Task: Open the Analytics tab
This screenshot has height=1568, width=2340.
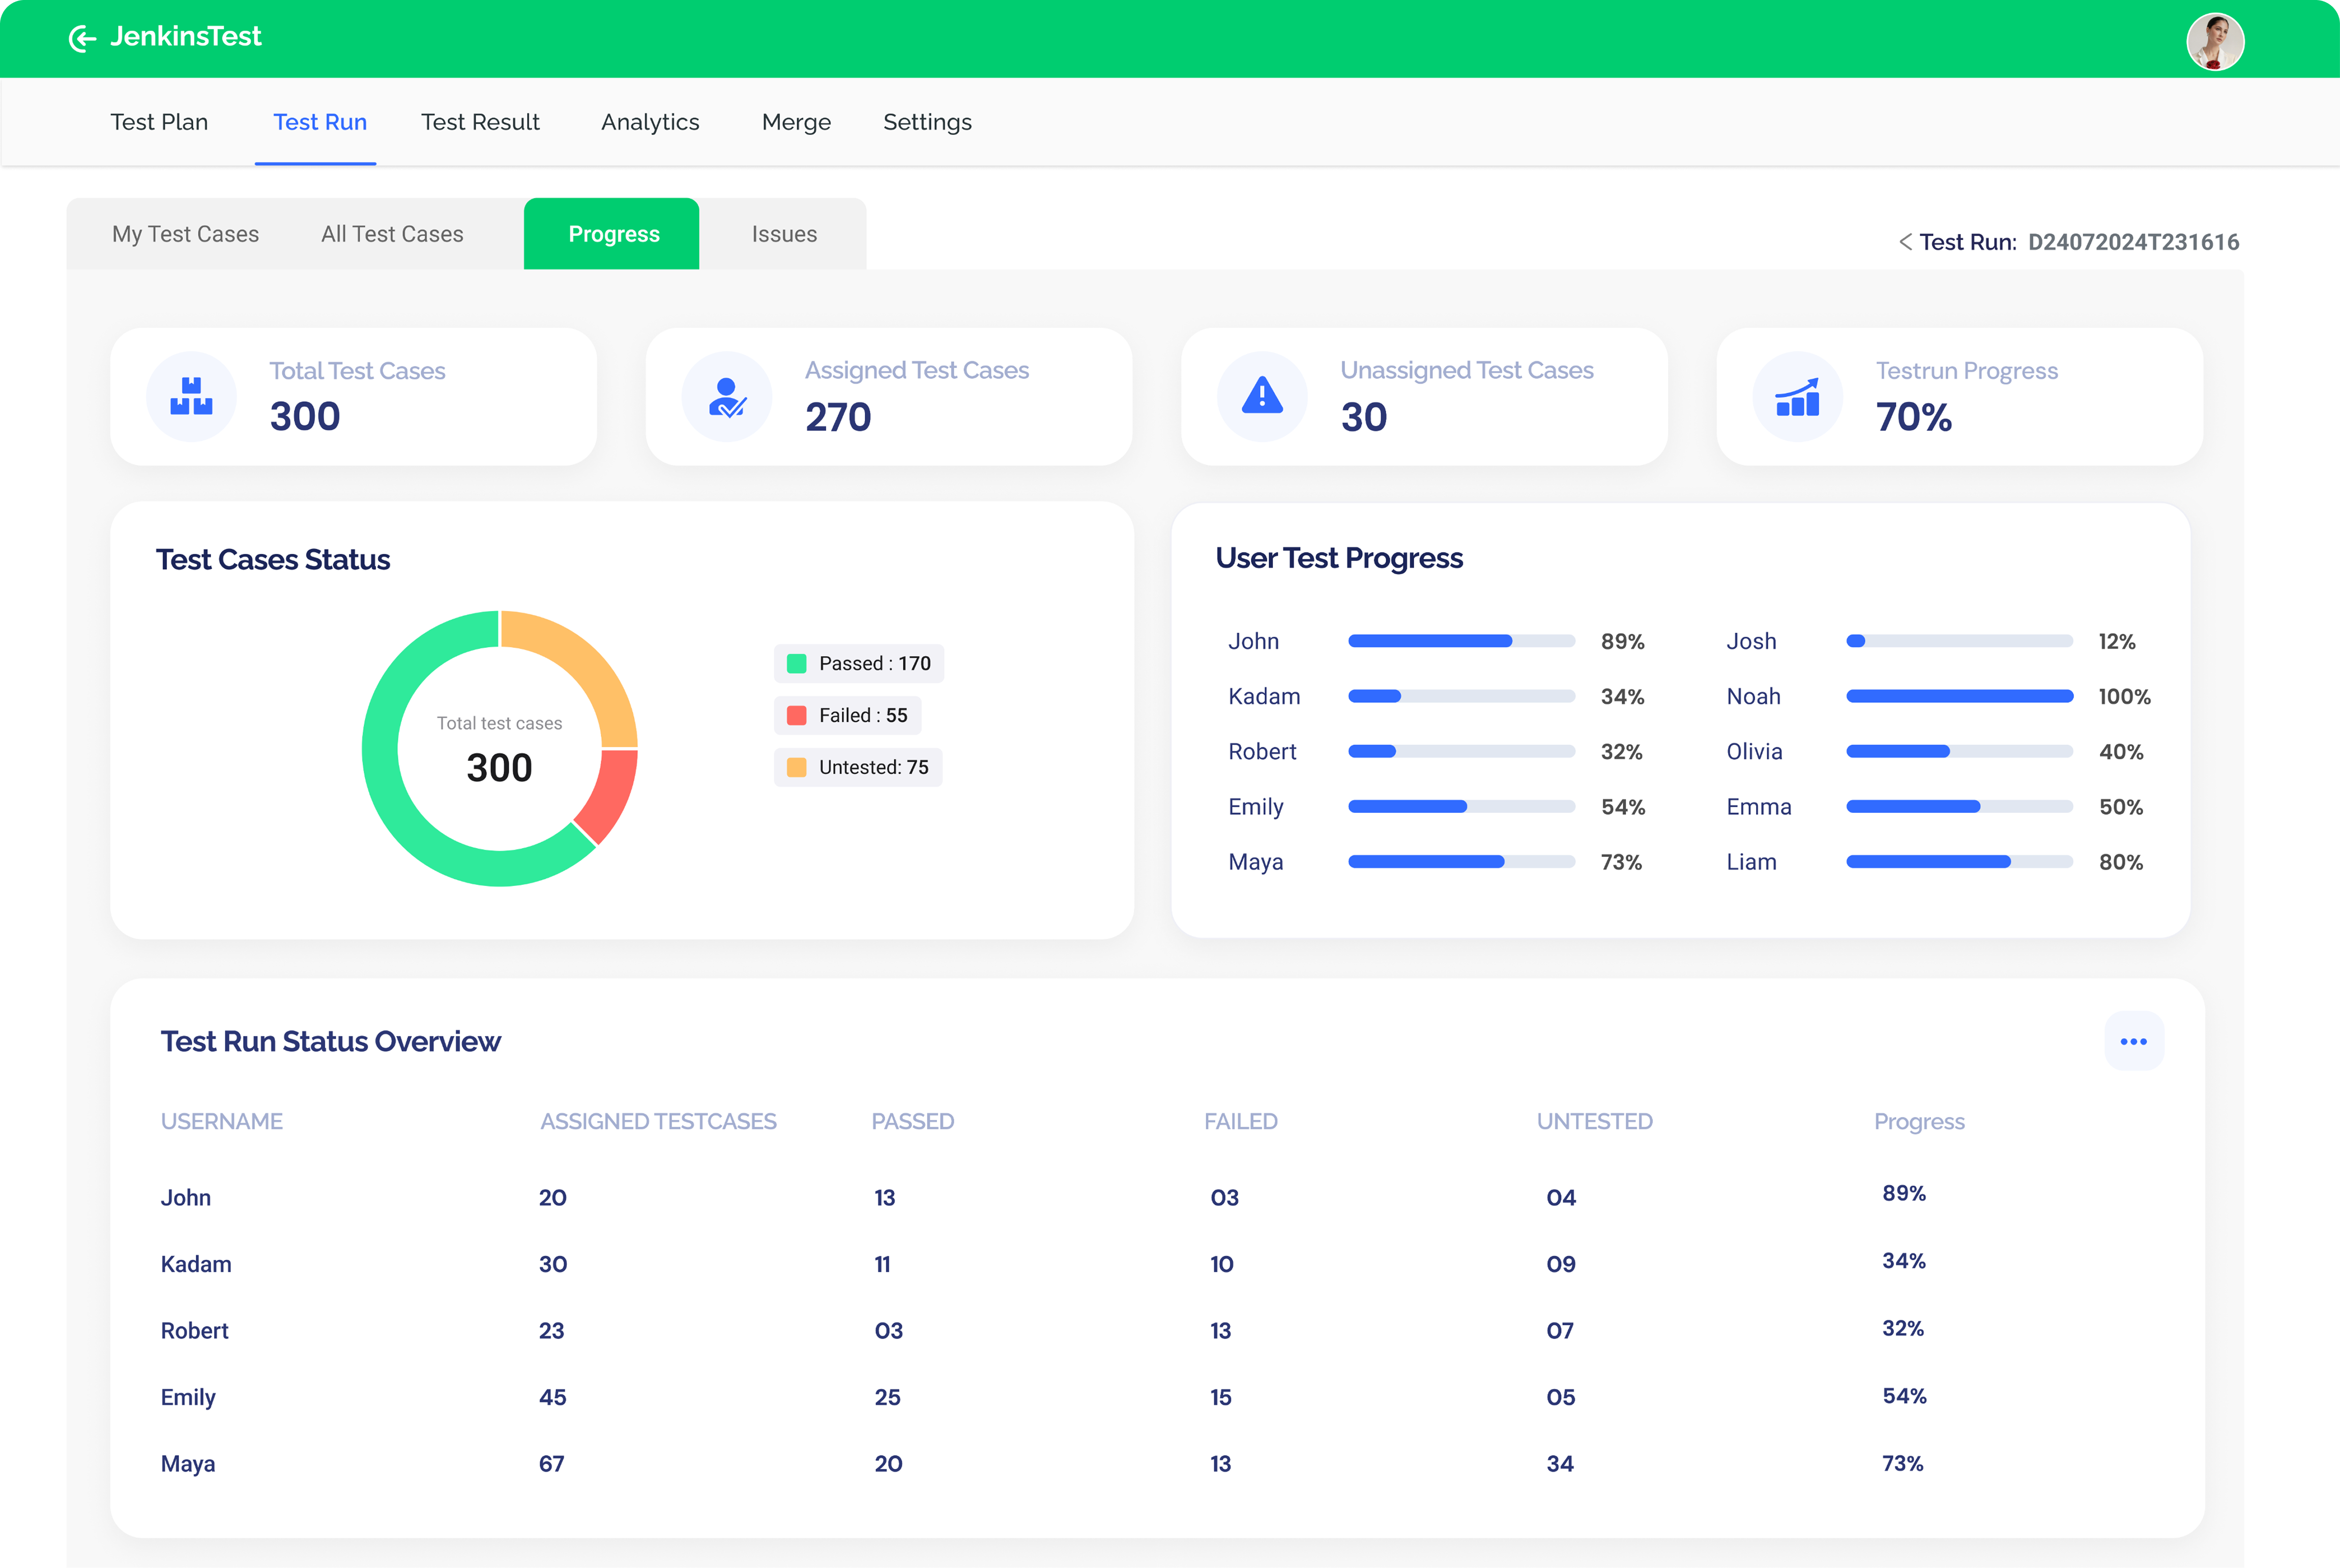Action: (650, 122)
